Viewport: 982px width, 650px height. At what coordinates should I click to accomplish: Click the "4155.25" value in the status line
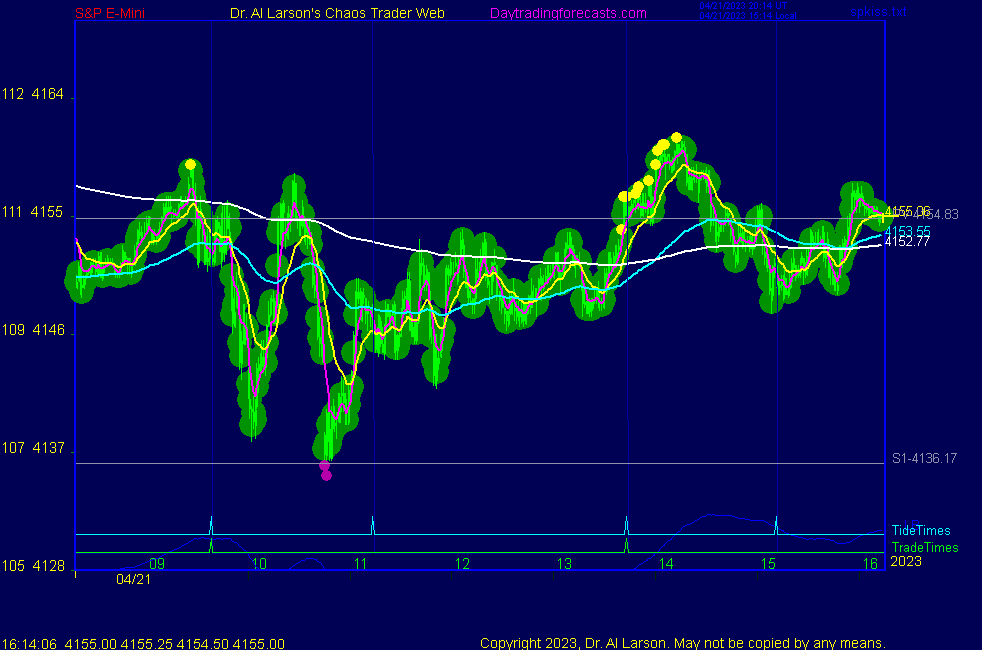pos(147,644)
